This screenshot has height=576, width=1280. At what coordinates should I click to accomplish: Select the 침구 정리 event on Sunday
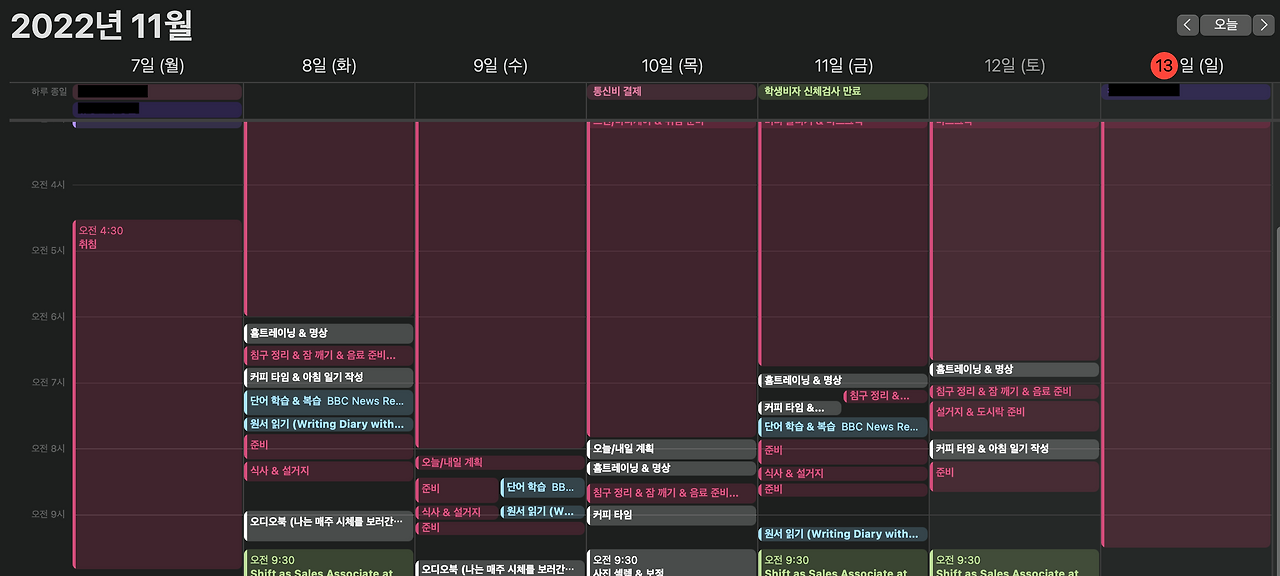(1015, 391)
